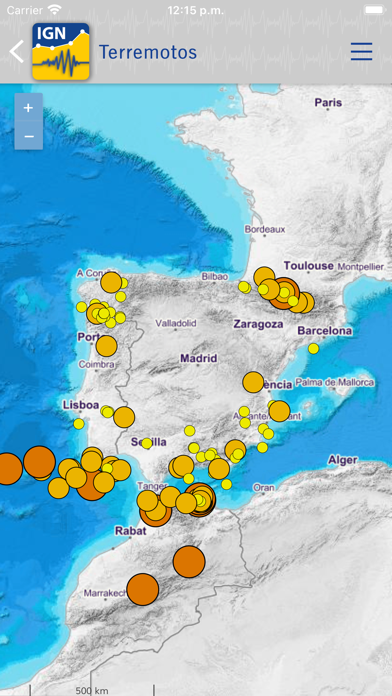Tap the 500 km scale bar

click(91, 691)
